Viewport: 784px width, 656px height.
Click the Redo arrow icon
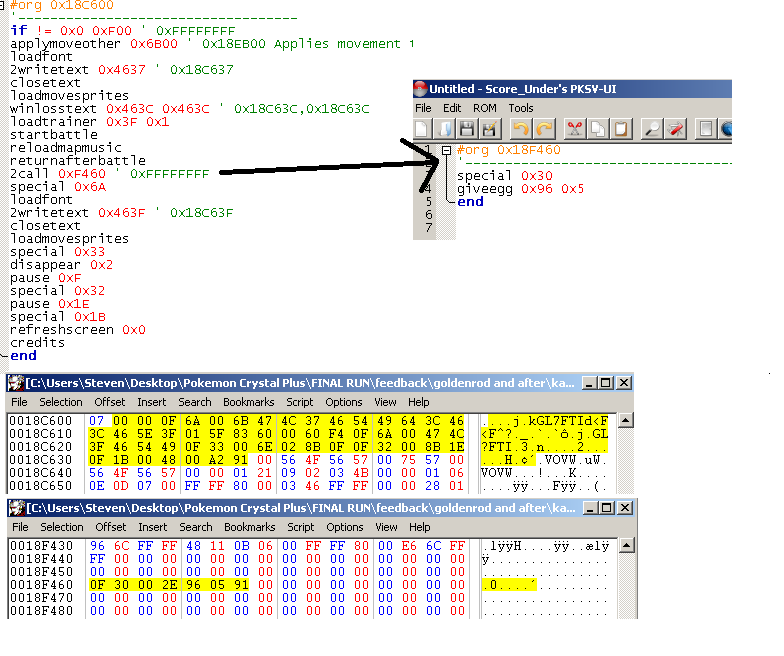544,129
